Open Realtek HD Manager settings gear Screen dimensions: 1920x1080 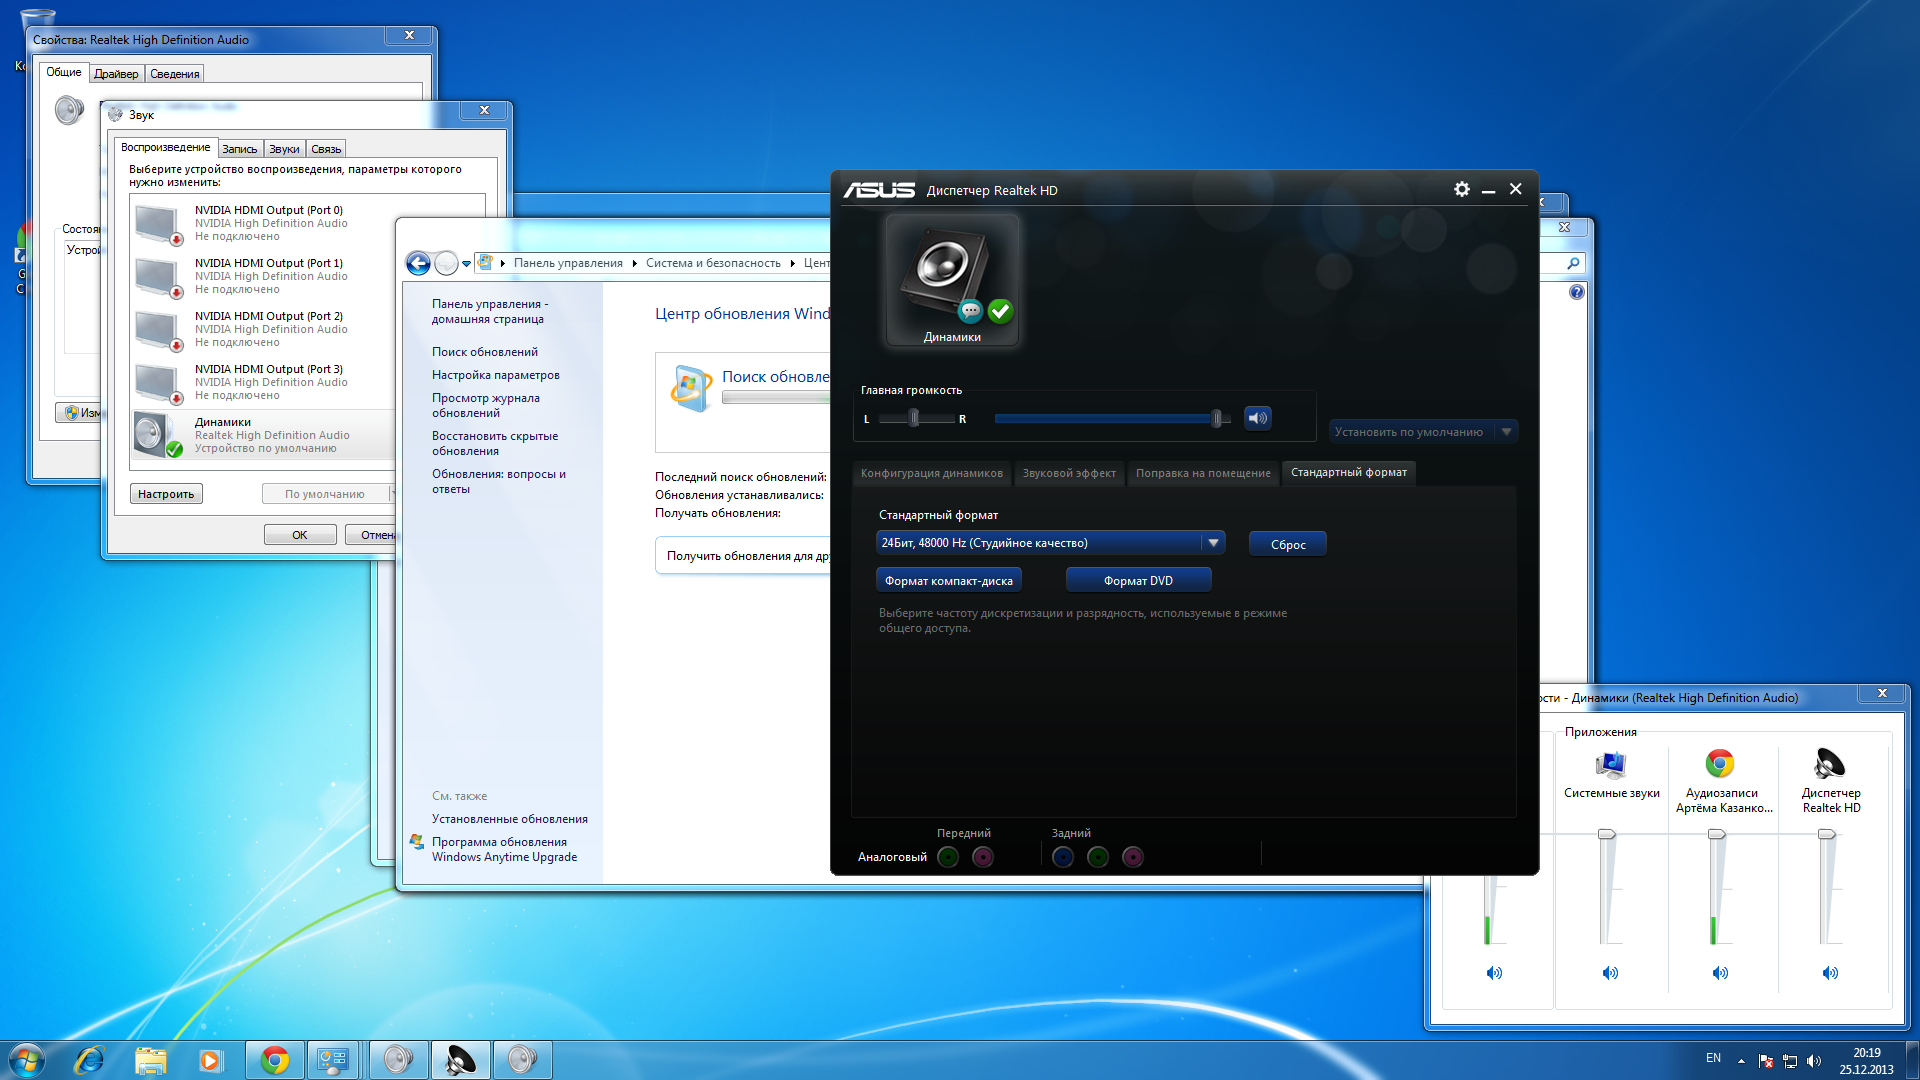(1461, 189)
